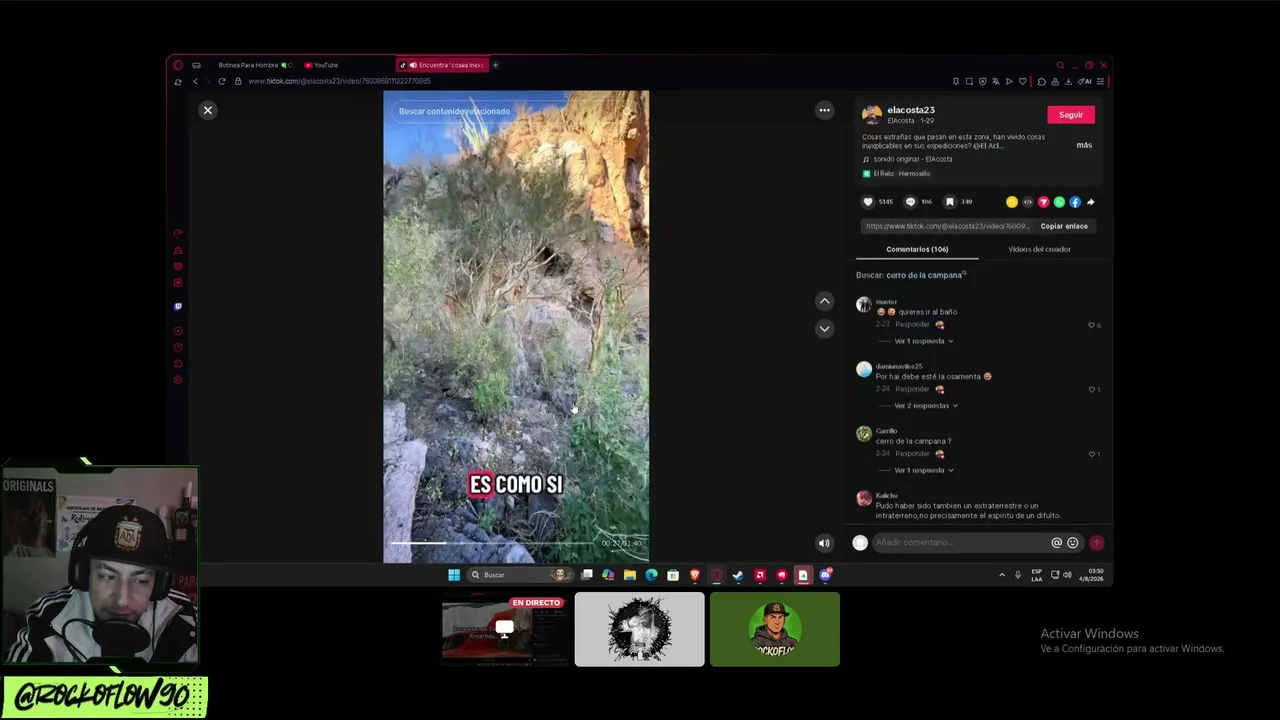Save the video with the bookmark icon
Screen dimensions: 1280x720
(x=950, y=202)
